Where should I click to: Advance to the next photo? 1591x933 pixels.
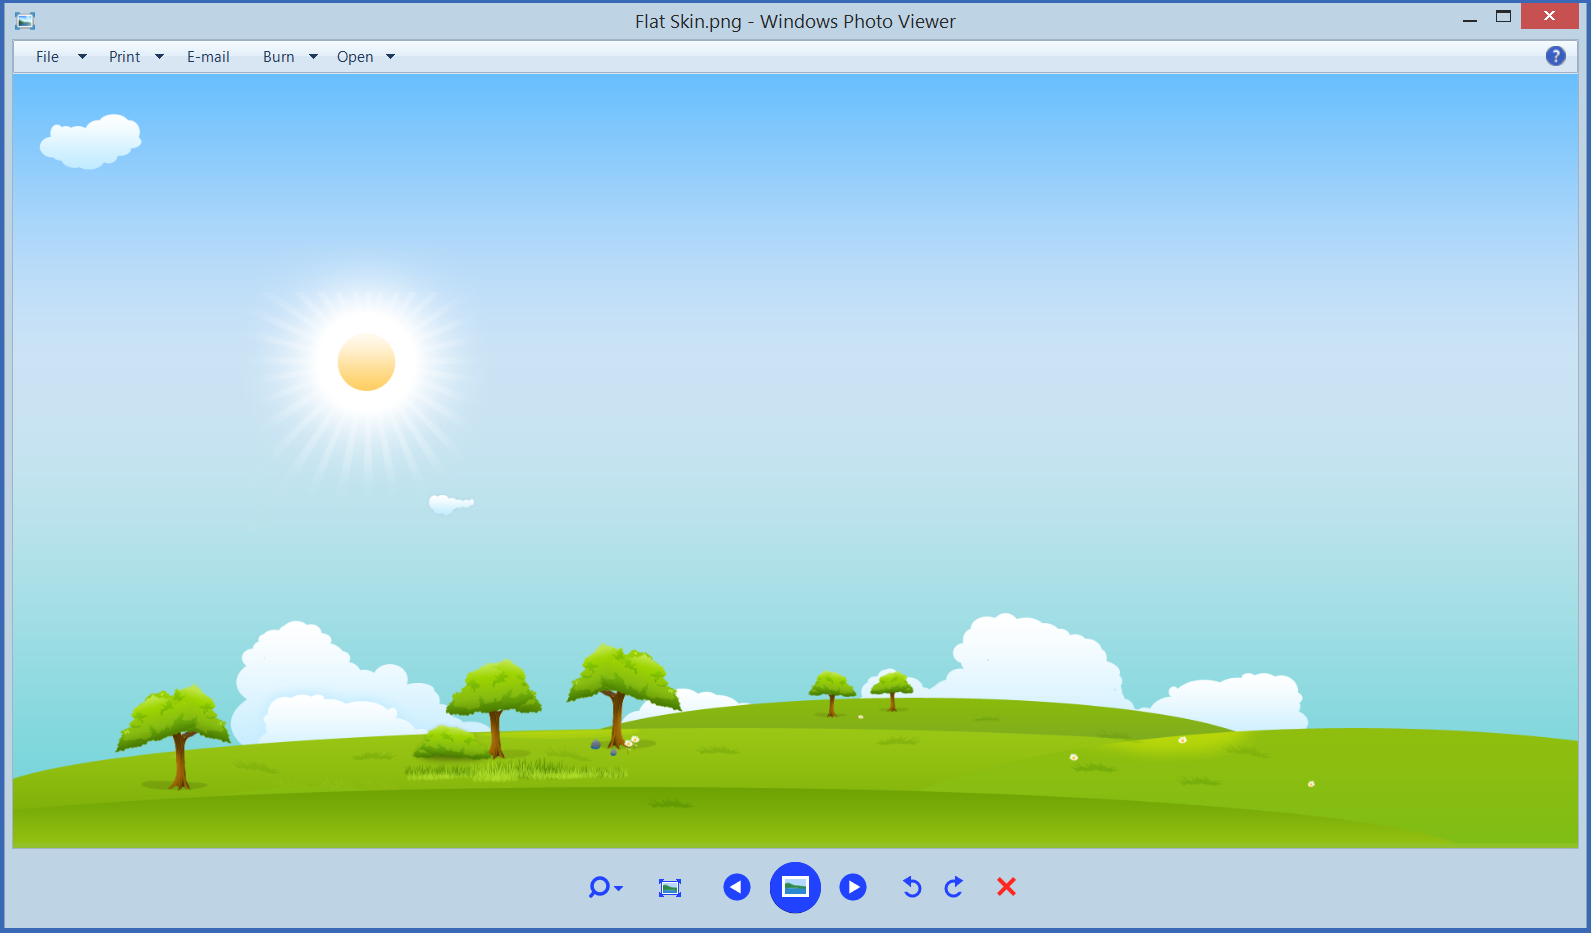click(x=853, y=887)
